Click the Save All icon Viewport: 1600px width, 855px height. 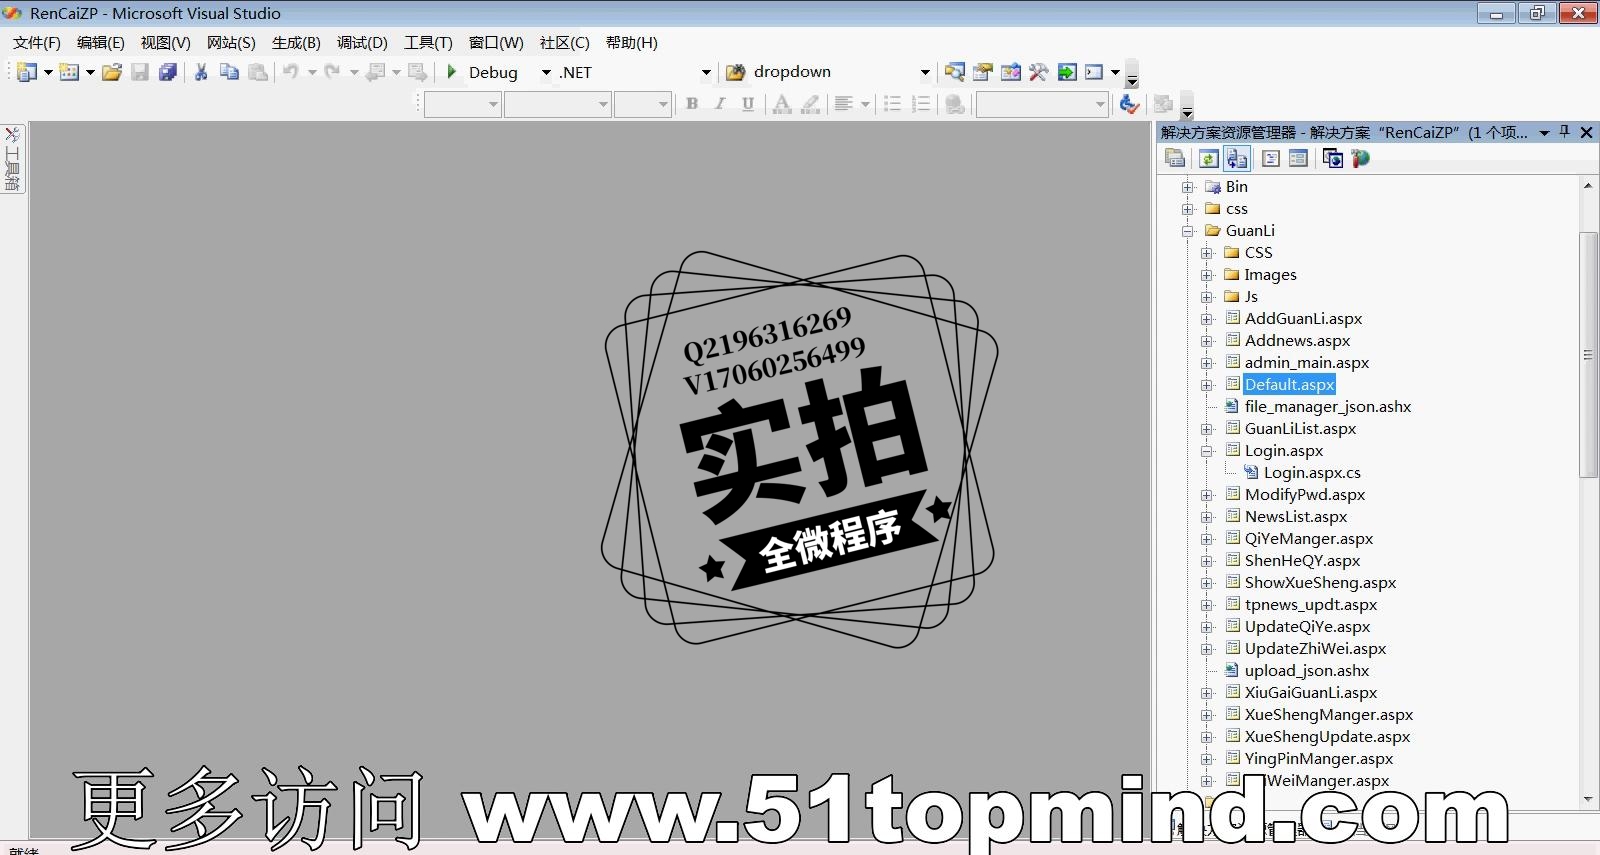click(x=168, y=72)
